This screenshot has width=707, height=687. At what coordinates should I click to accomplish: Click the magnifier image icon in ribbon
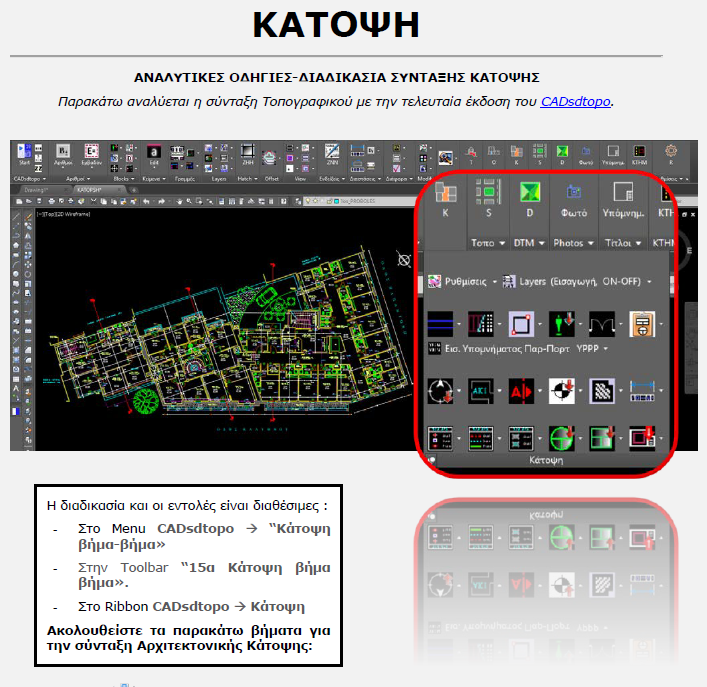[x=445, y=158]
